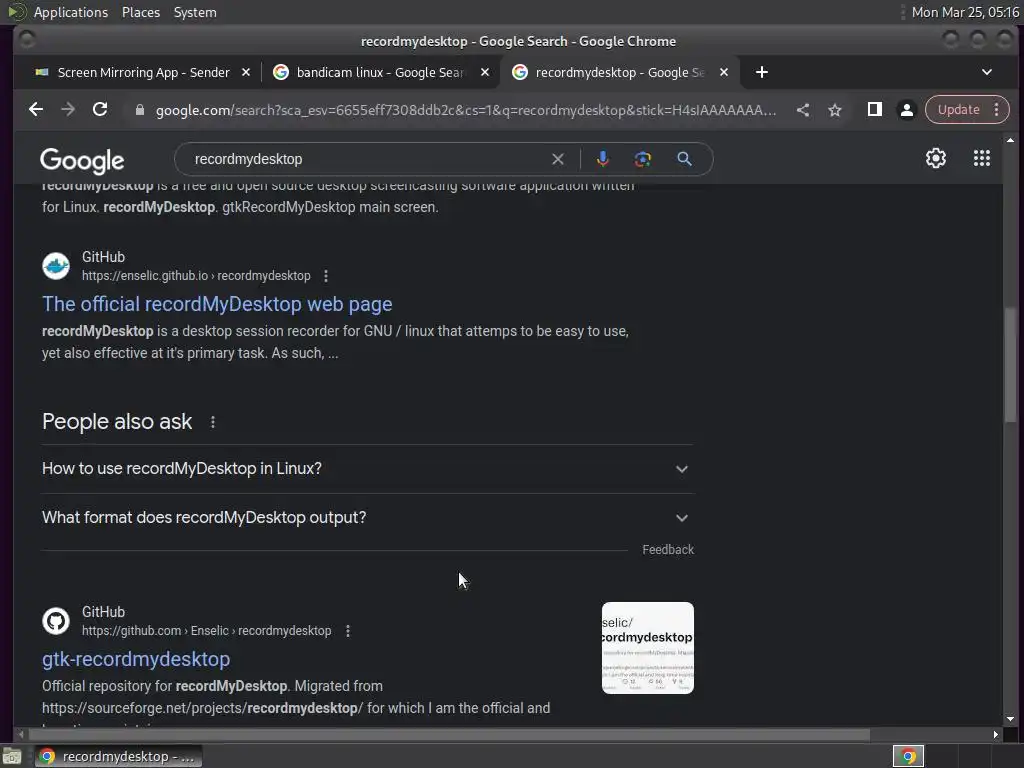Clear the Google search box text
The height and width of the screenshot is (768, 1024).
[x=558, y=159]
